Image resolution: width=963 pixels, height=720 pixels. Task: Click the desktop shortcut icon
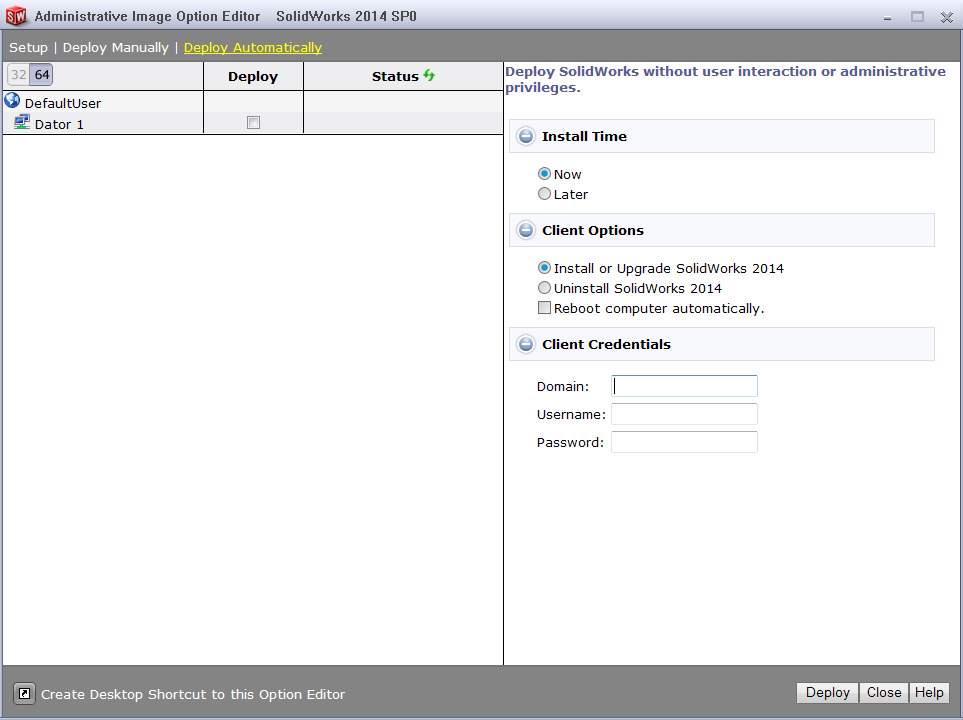(25, 694)
